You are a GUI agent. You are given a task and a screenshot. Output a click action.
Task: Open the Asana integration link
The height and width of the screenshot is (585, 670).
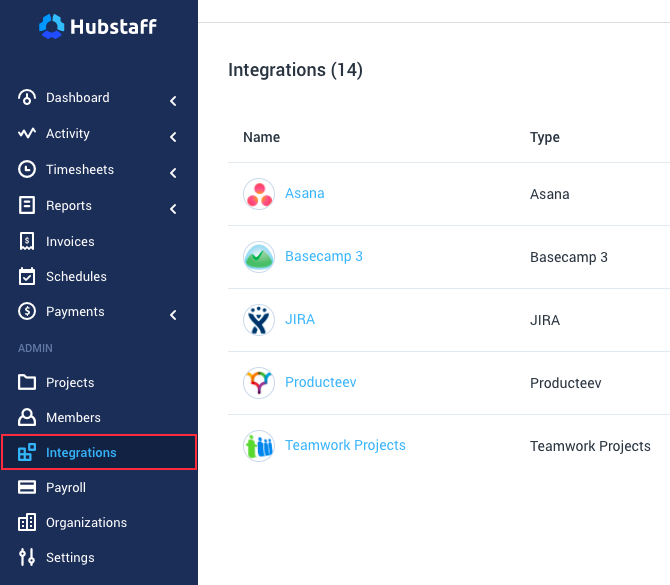[305, 193]
